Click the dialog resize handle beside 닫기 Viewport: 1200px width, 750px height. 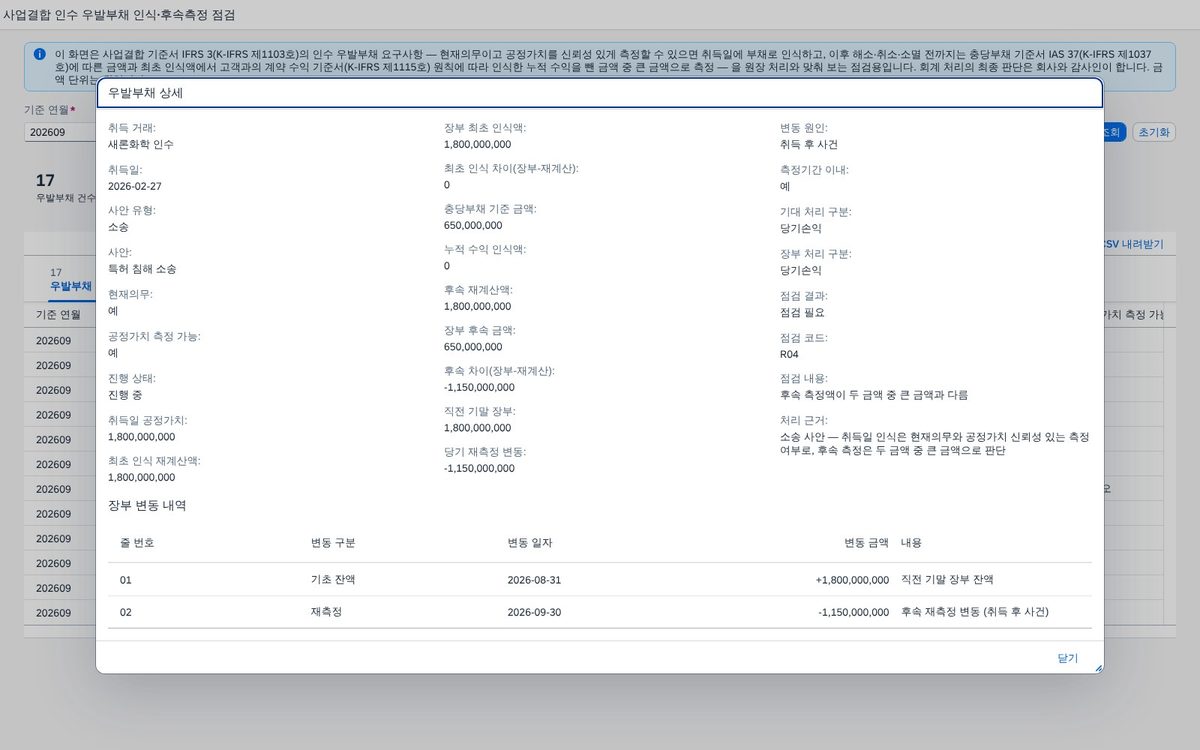(x=1098, y=667)
